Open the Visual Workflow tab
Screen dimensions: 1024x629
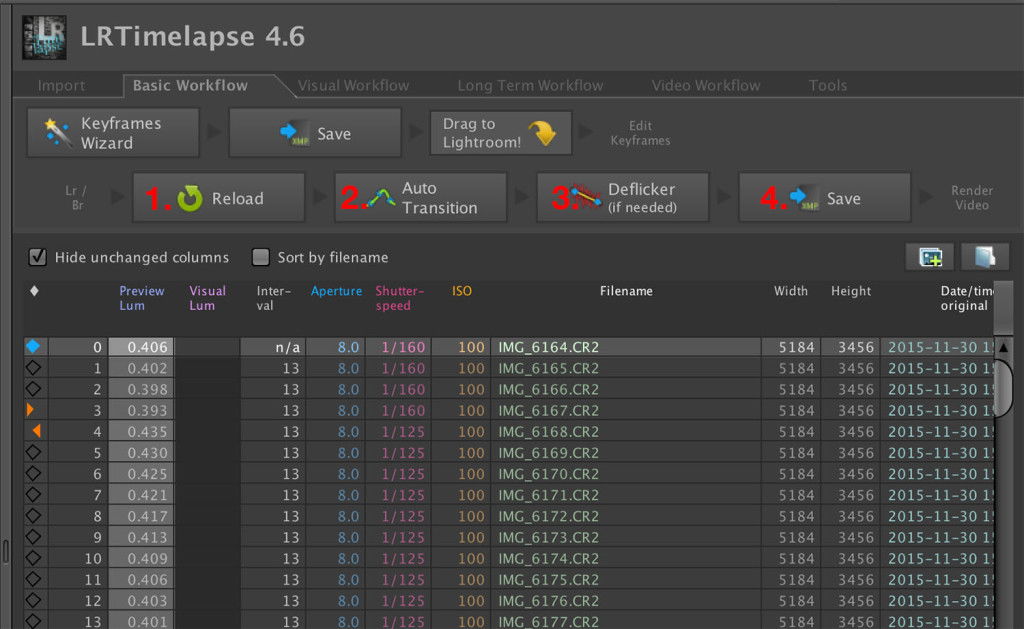353,86
